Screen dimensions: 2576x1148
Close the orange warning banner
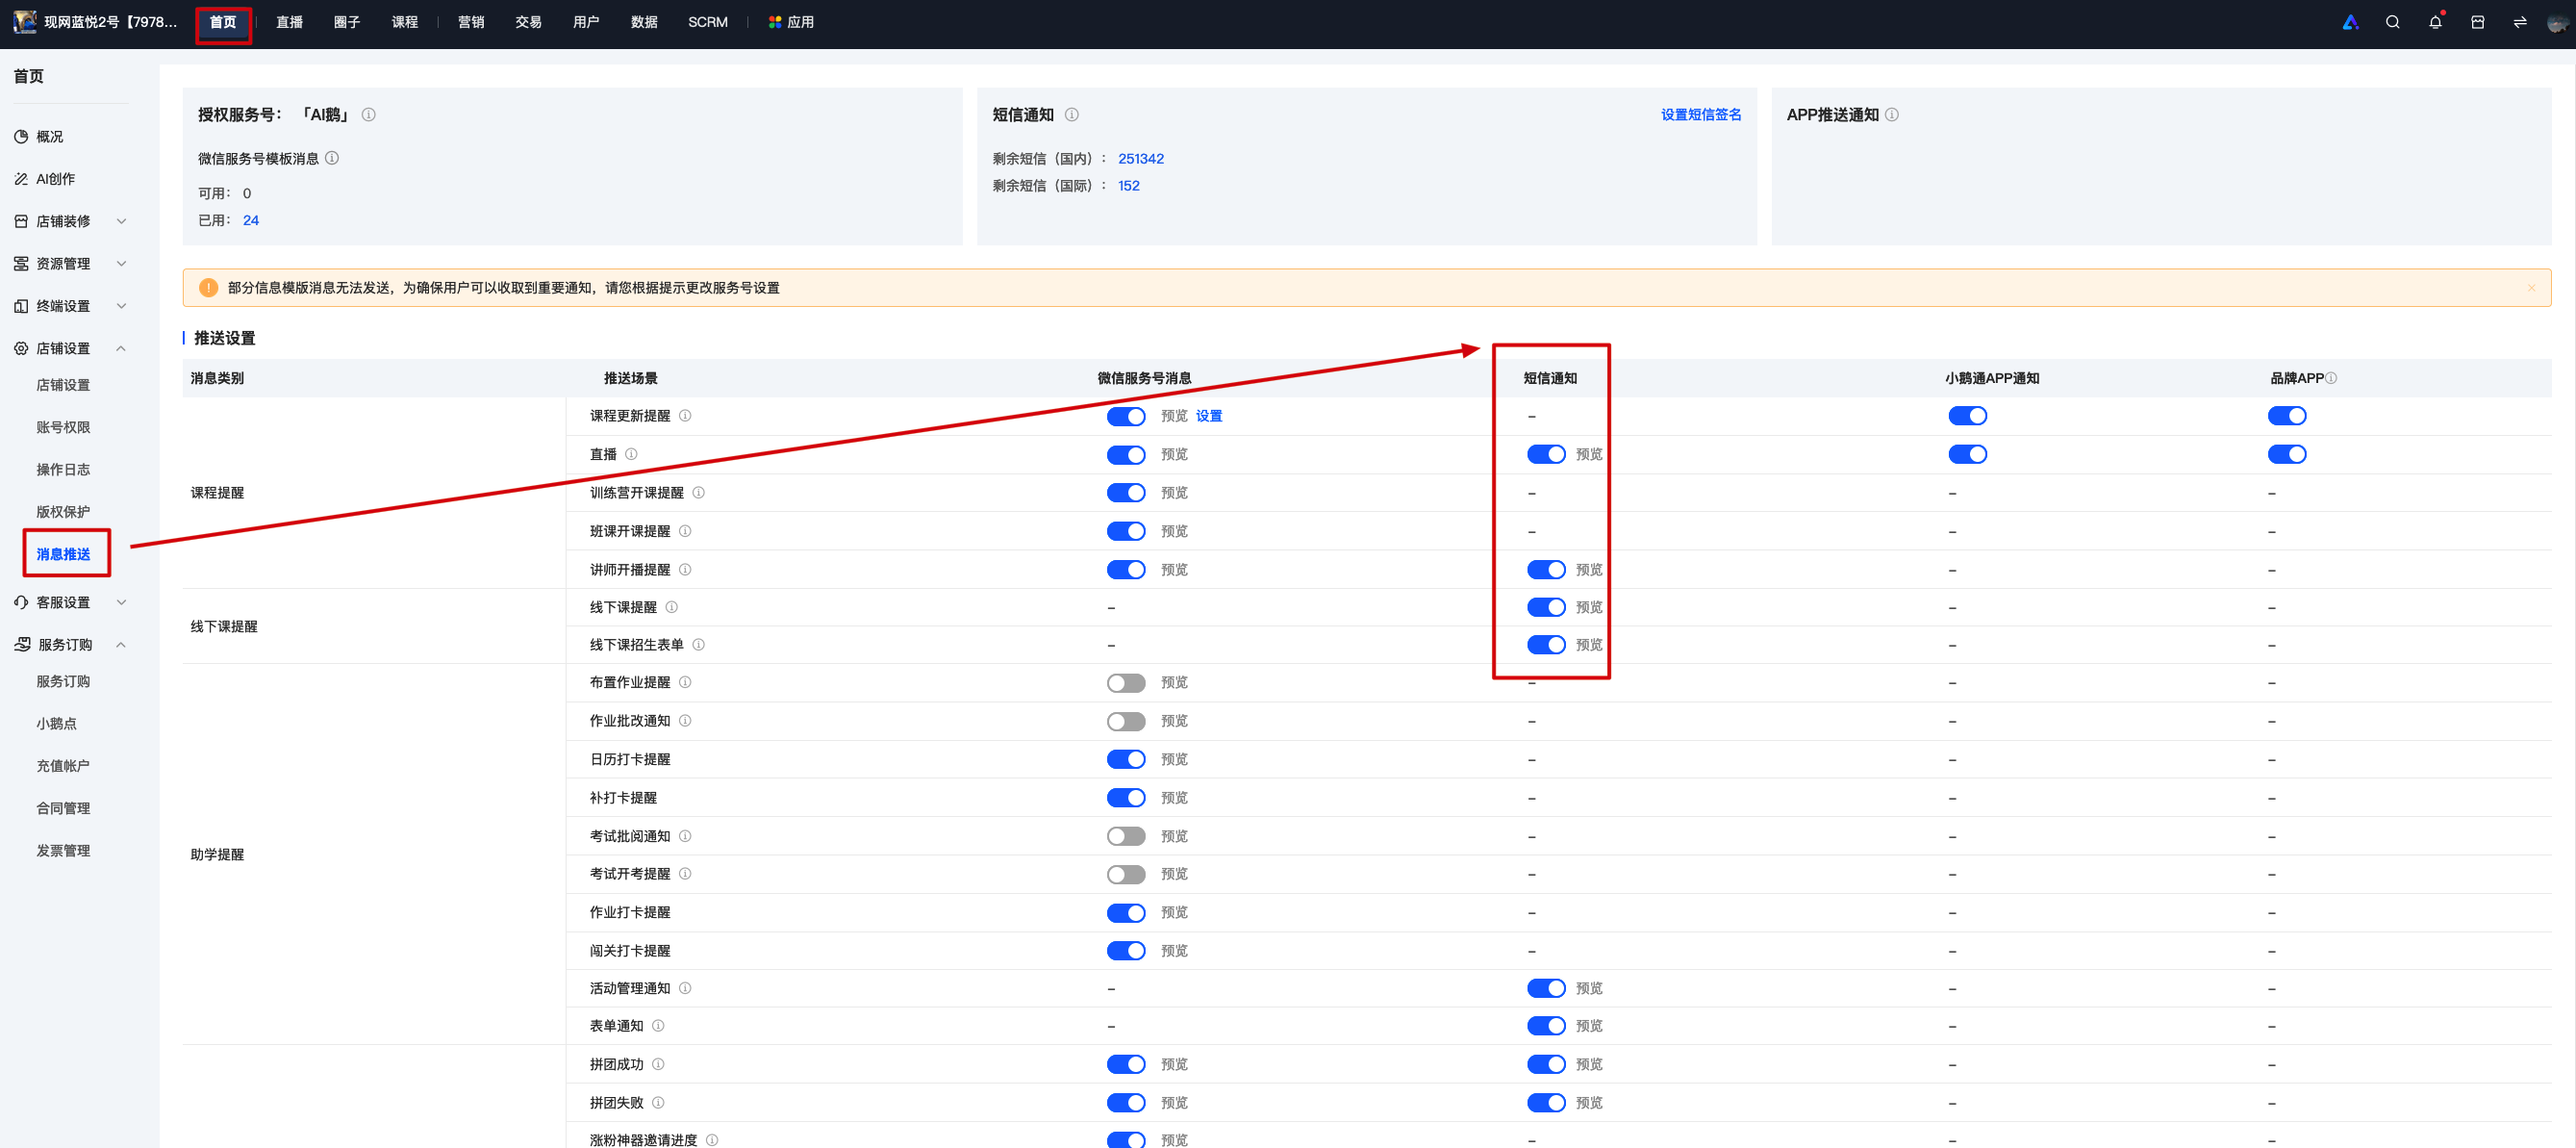(2531, 288)
